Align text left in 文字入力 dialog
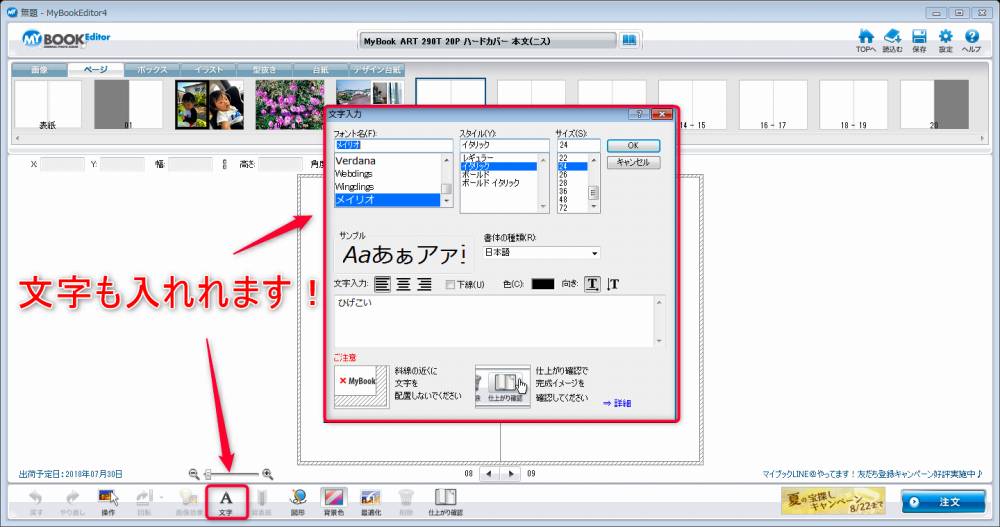 pyautogui.click(x=382, y=284)
